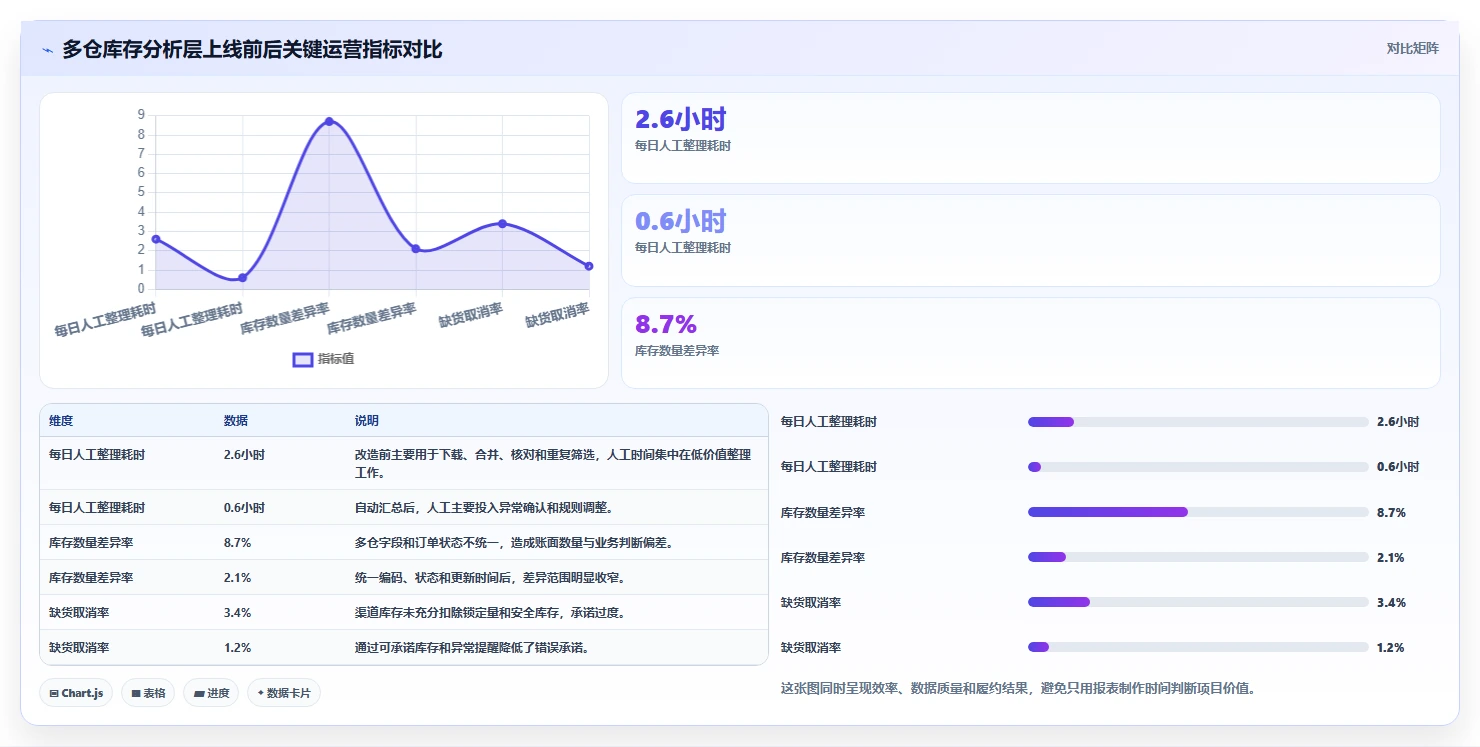
Task: Click the progress bar labeled 2.6小时
Action: click(1198, 422)
